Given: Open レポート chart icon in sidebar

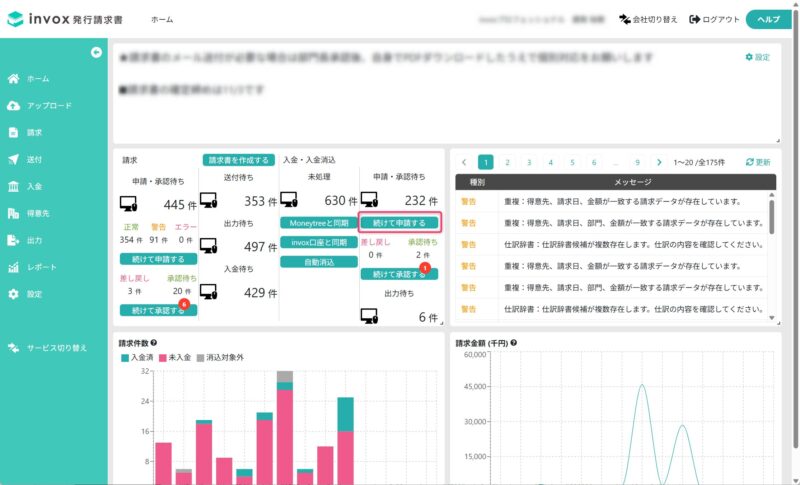Looking at the screenshot, I should click(x=14, y=267).
